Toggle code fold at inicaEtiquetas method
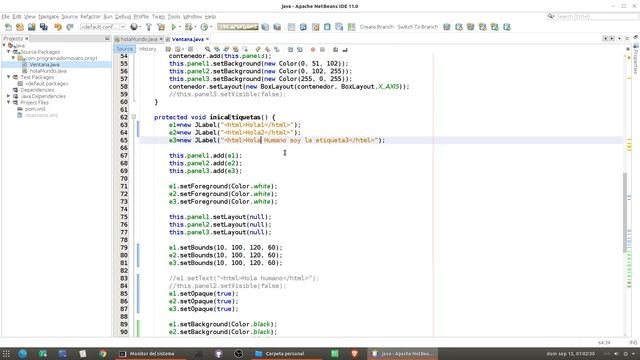The width and height of the screenshot is (640, 360). (133, 117)
